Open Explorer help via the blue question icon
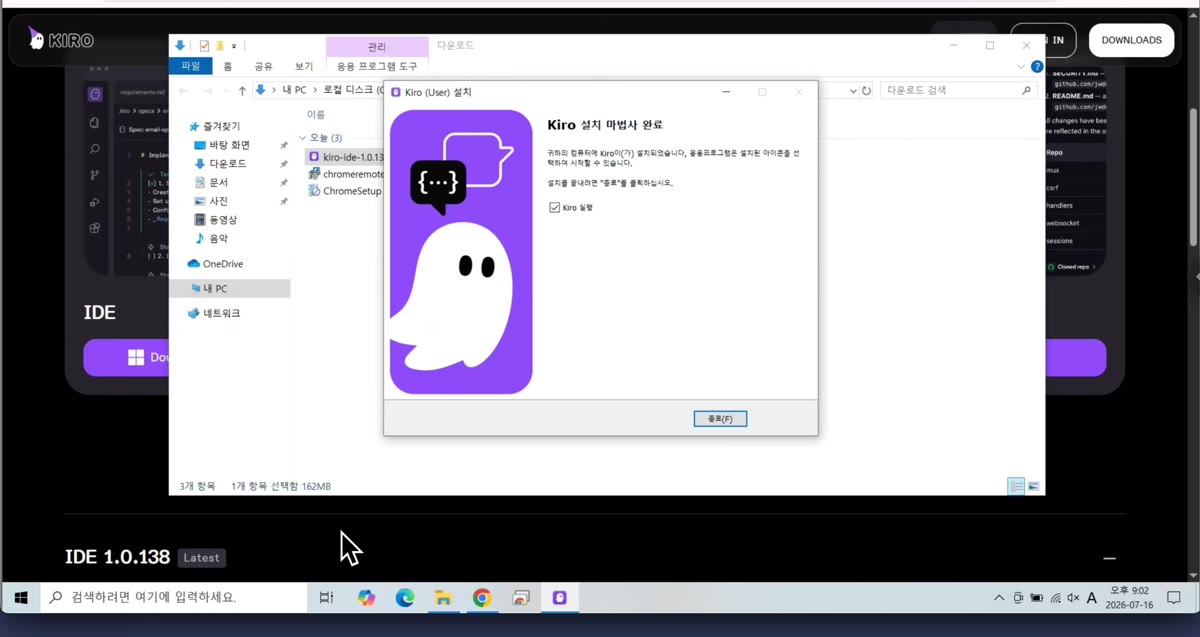Viewport: 1200px width, 637px height. coord(1037,67)
